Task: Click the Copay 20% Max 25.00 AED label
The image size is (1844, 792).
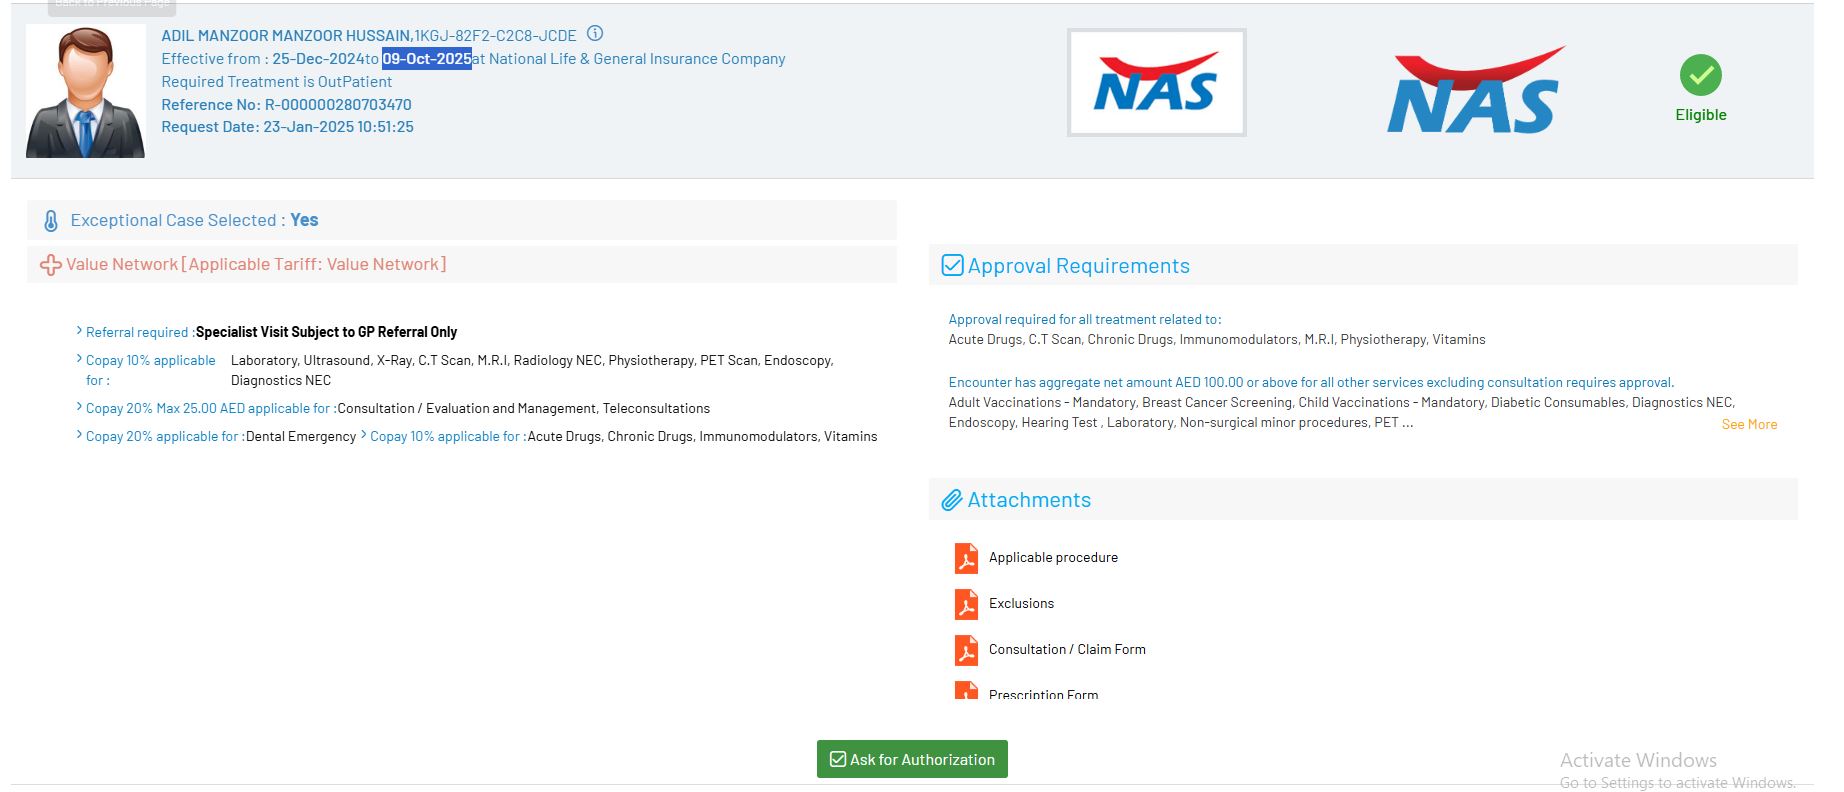Action: [210, 408]
